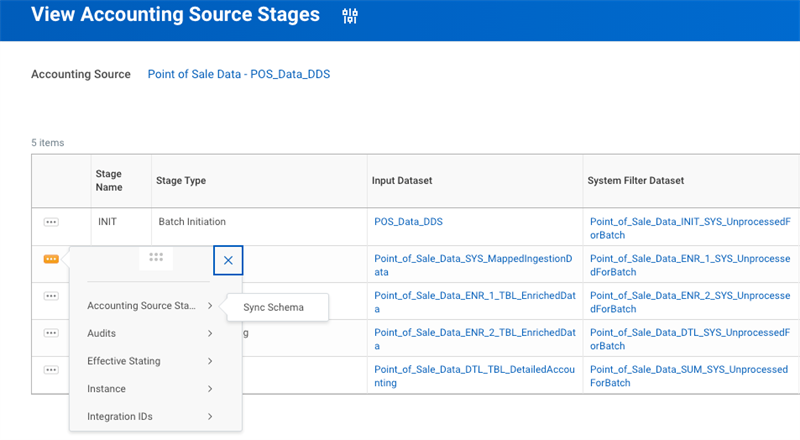Viewport: 800px width, 440px height.
Task: Open Point_of_Sale_Data_ENR_1_SYS_UnprocessedForBatch link
Action: coord(690,265)
